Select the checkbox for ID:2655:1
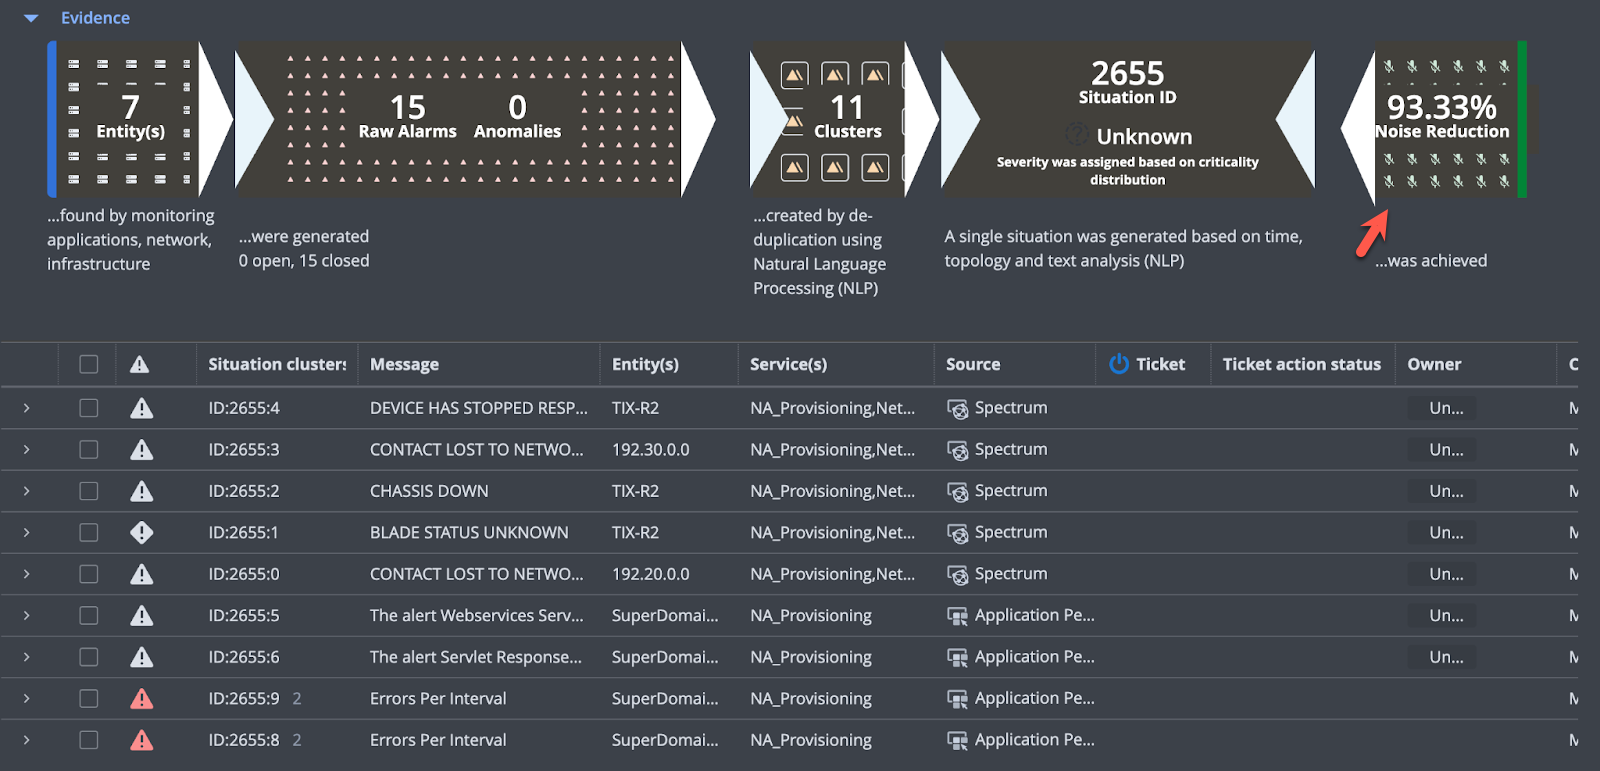The width and height of the screenshot is (1600, 771). [x=89, y=533]
